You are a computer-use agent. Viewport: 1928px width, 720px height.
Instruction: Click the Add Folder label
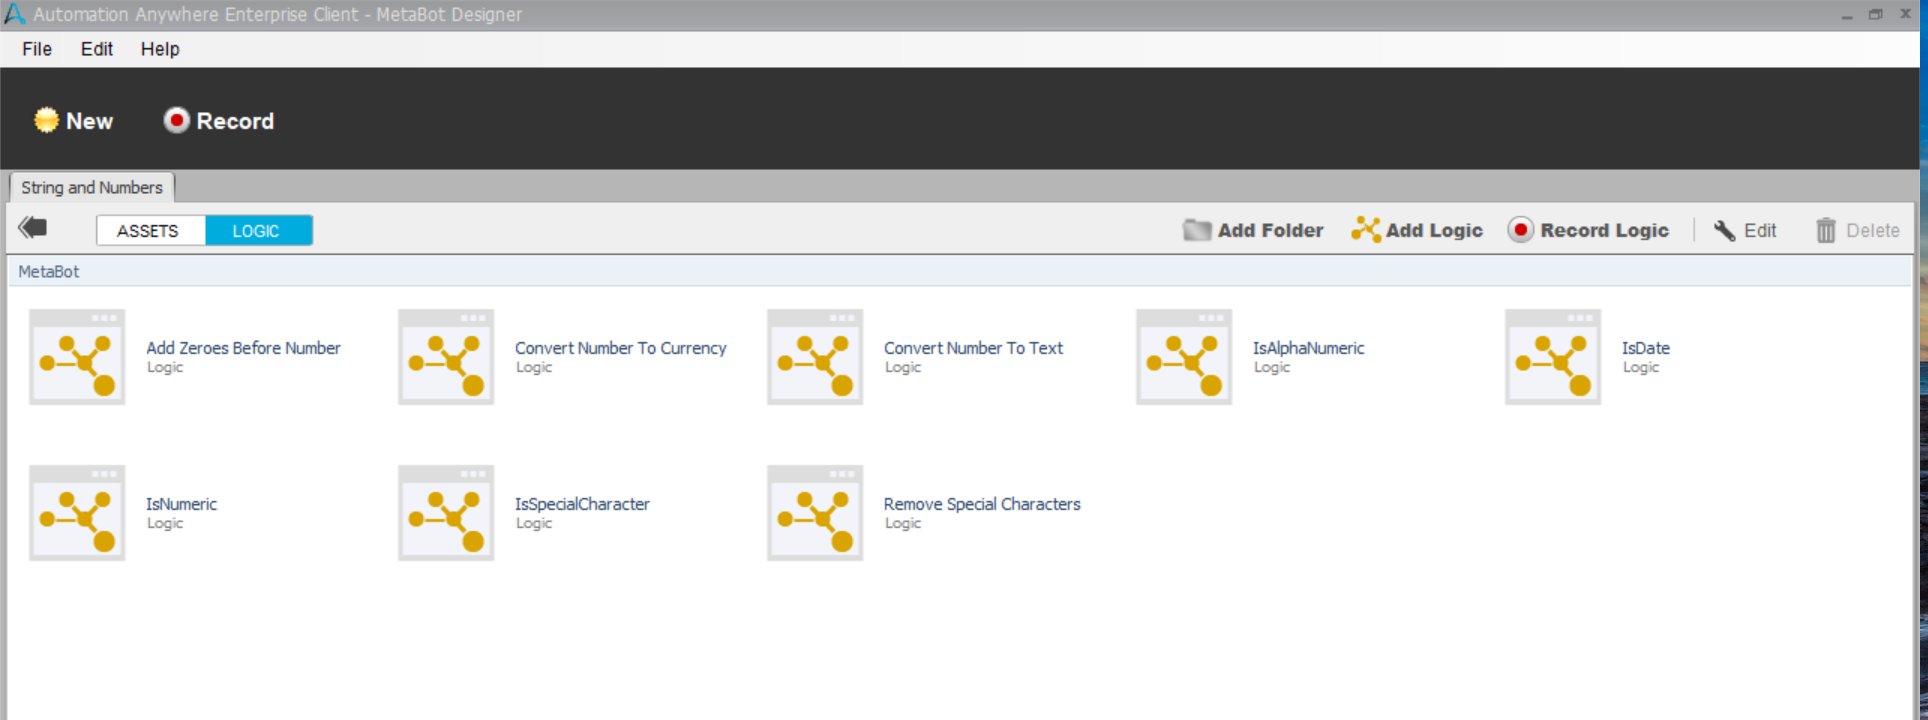pyautogui.click(x=1270, y=230)
